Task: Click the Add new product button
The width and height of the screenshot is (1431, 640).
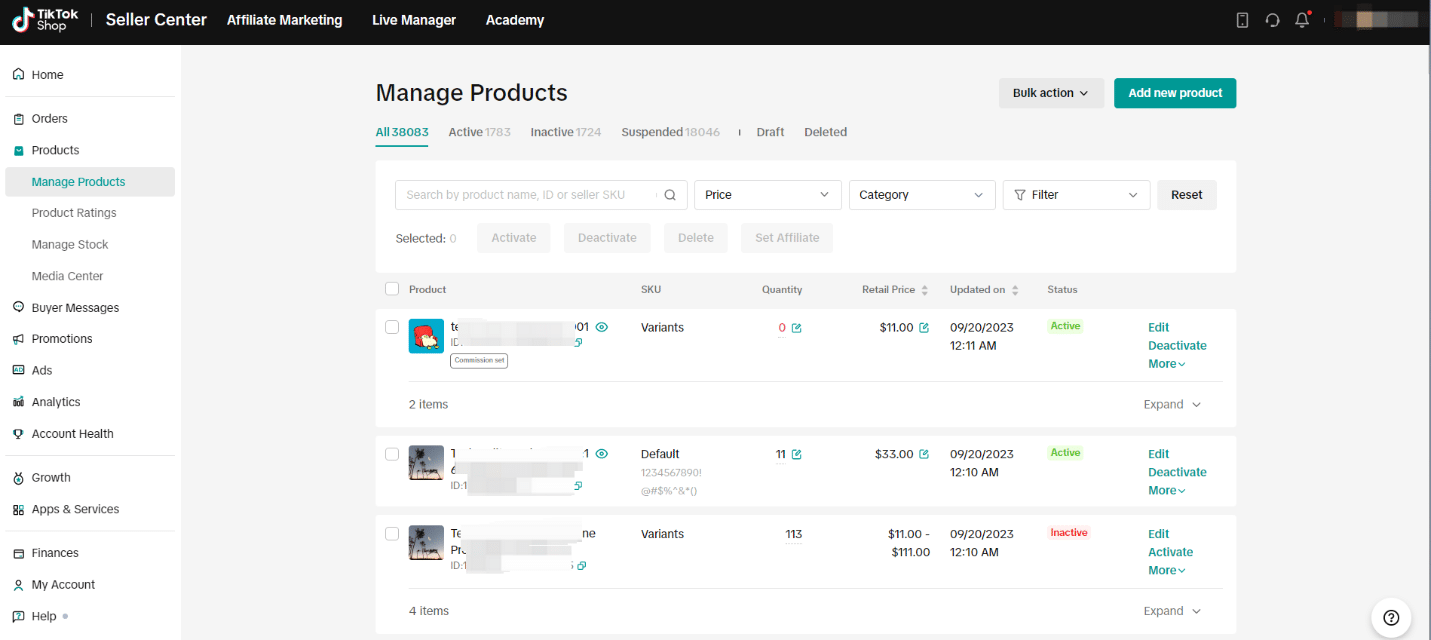Action: (1175, 92)
